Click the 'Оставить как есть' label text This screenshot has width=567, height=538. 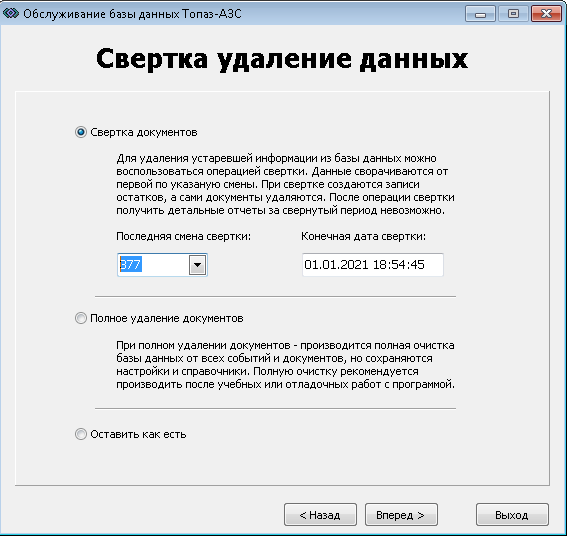tap(138, 434)
